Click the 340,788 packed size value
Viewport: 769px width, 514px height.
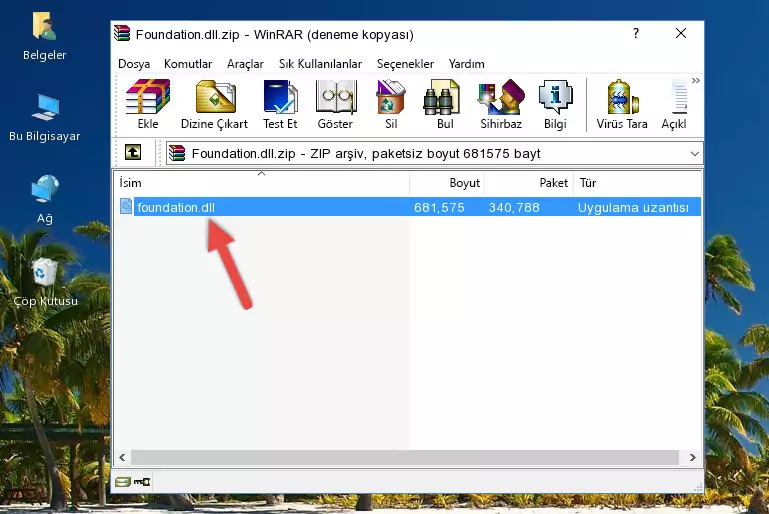point(514,207)
